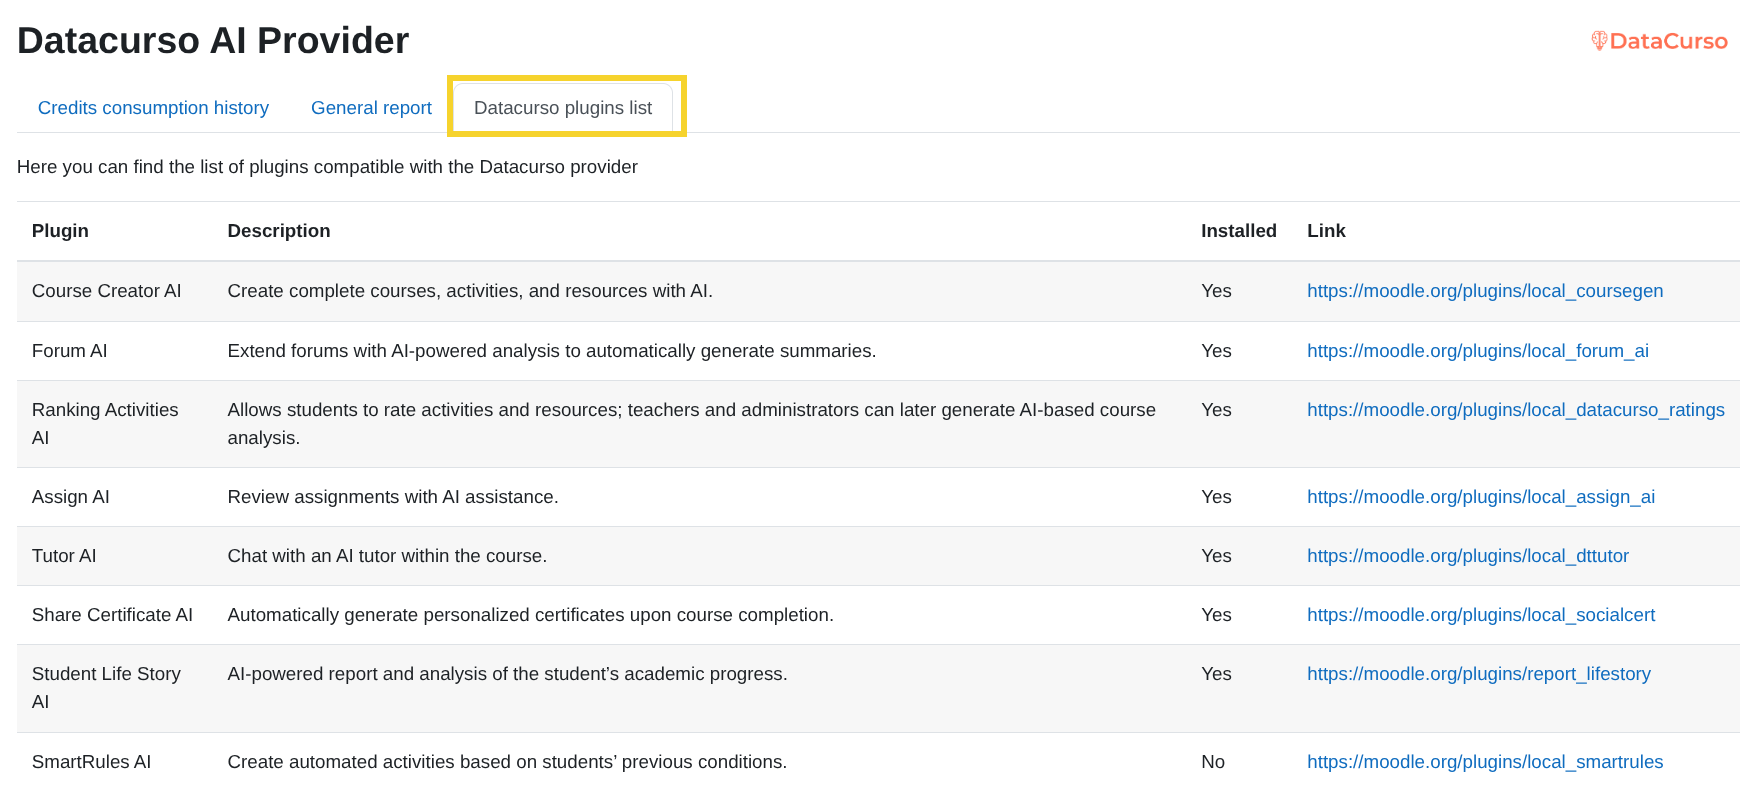Open the local_coursegen plugin link
Image resolution: width=1740 pixels, height=795 pixels.
point(1485,291)
